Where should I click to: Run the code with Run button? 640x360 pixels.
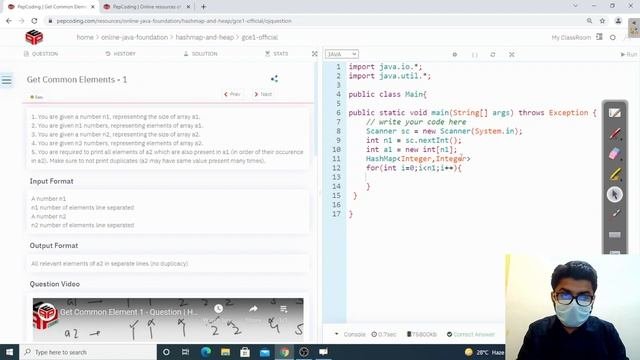[629, 54]
